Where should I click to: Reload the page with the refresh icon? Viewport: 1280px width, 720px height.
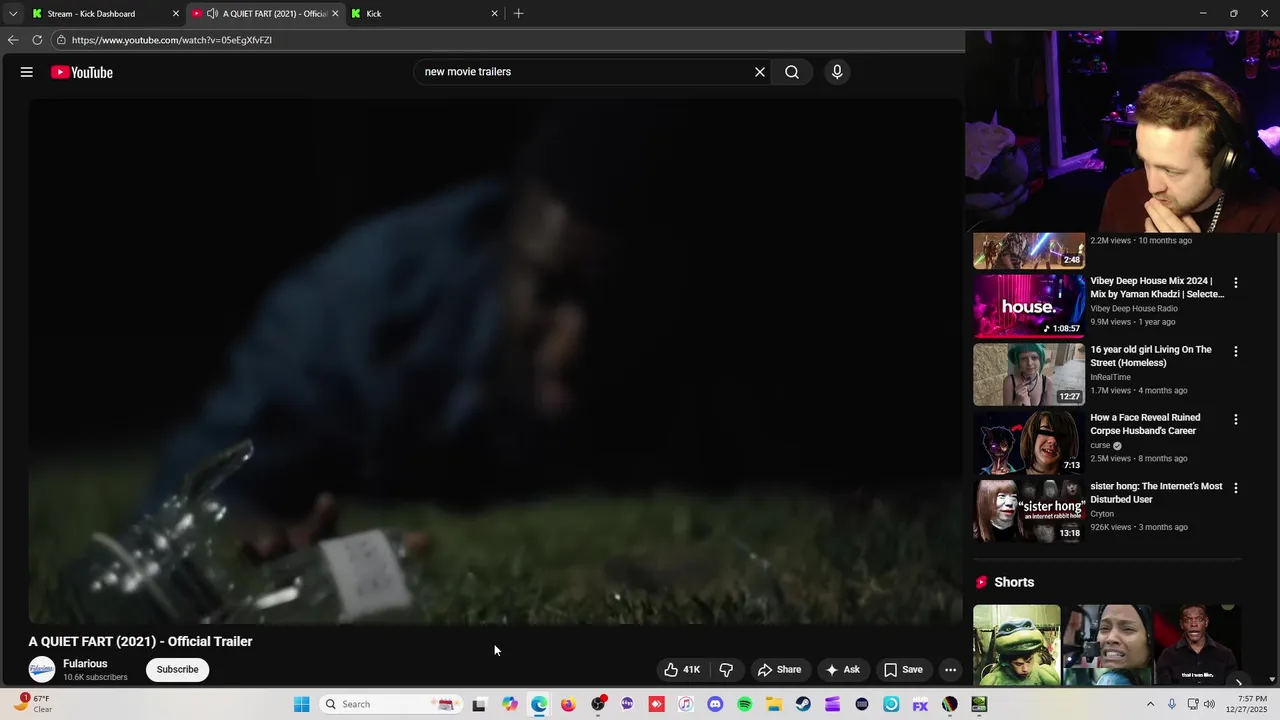click(x=37, y=40)
